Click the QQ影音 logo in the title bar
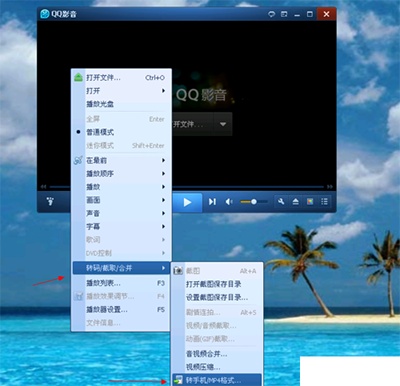The image size is (400, 386). point(45,14)
